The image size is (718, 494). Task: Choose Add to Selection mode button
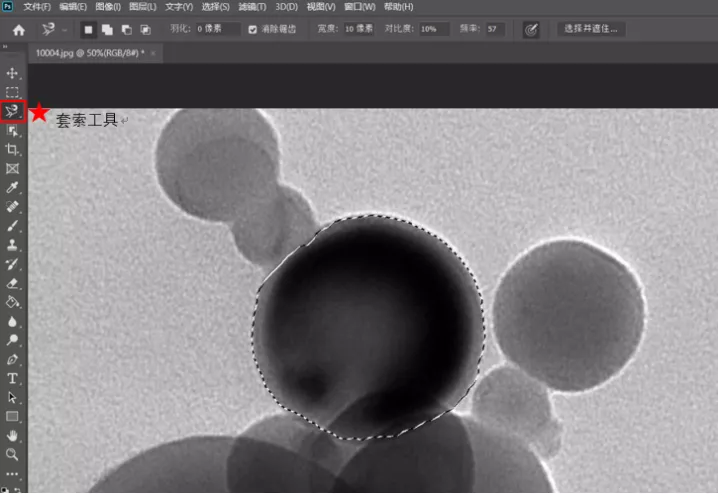tap(108, 30)
